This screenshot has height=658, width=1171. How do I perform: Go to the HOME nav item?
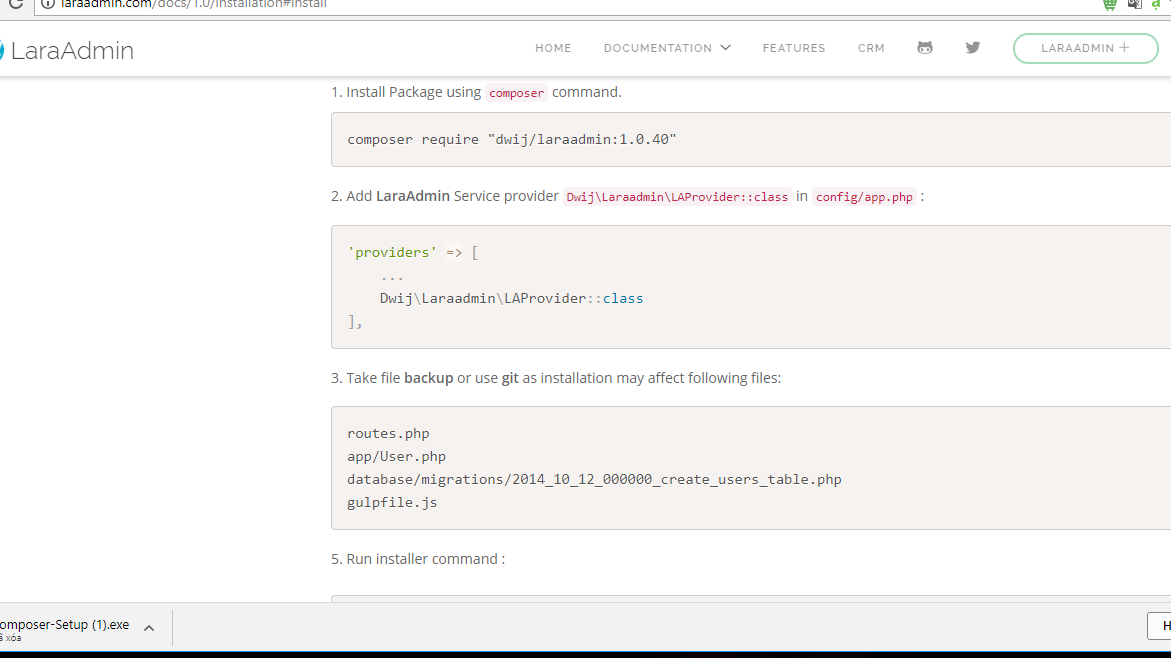click(553, 48)
